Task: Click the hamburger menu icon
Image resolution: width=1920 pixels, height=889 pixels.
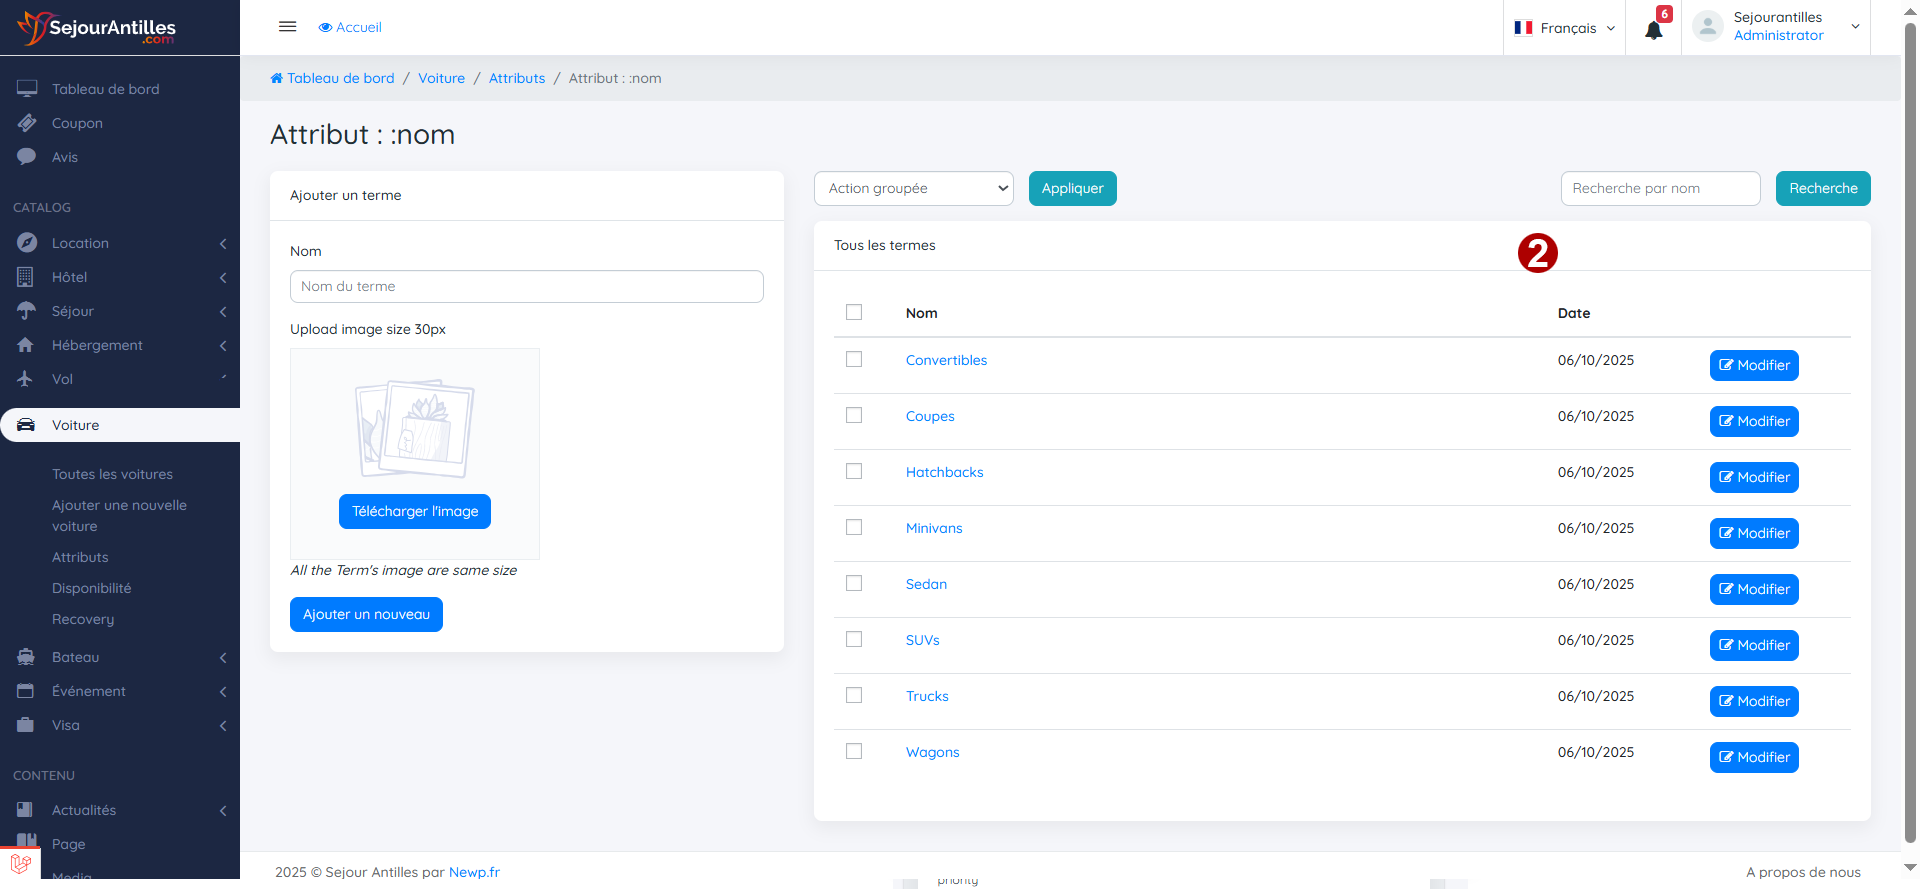Action: pos(287,27)
